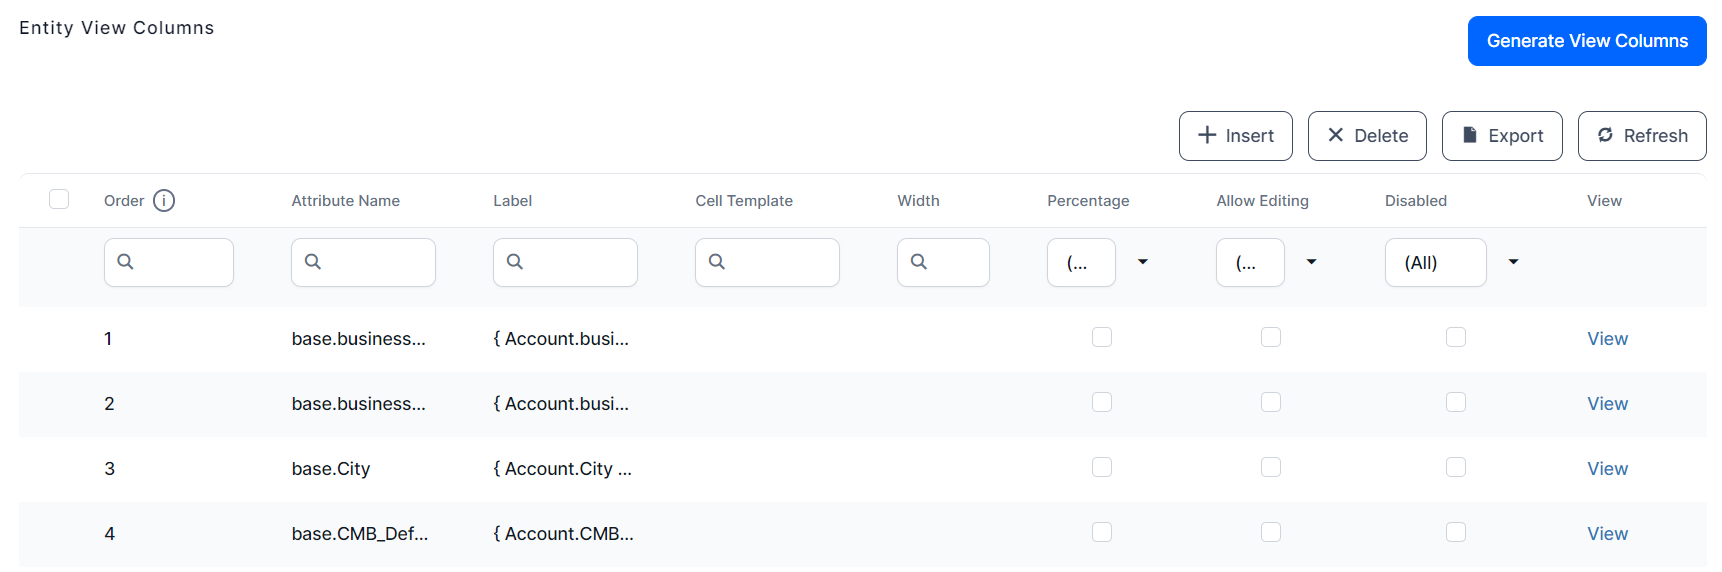Sort by Label column header
Screen dimensions: 1722x572
tap(512, 201)
